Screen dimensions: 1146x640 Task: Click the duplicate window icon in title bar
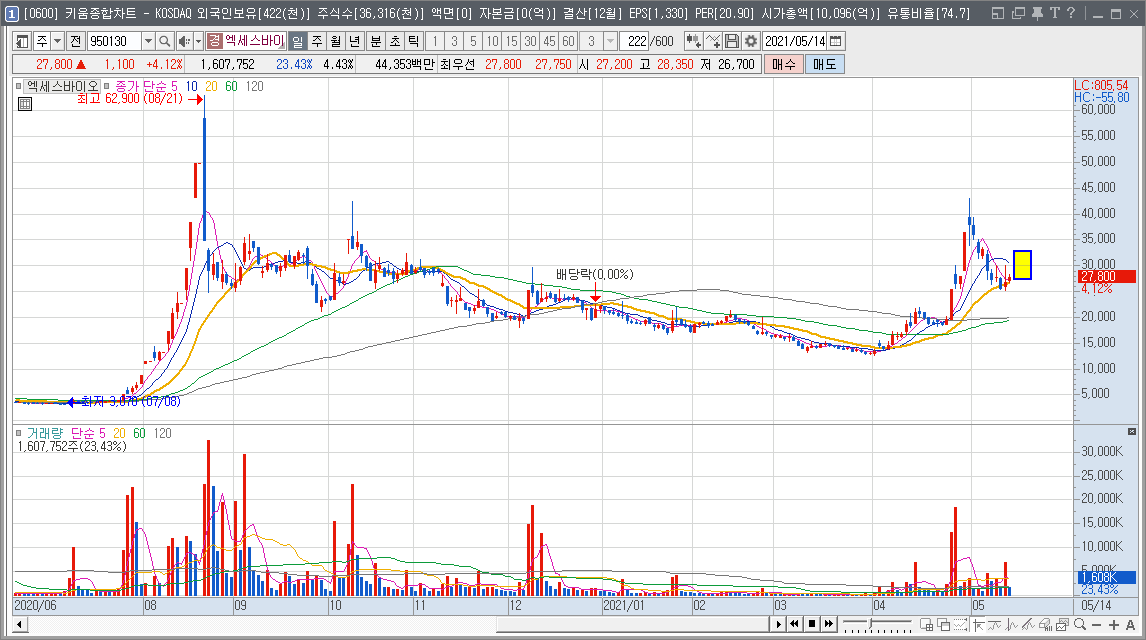1018,13
